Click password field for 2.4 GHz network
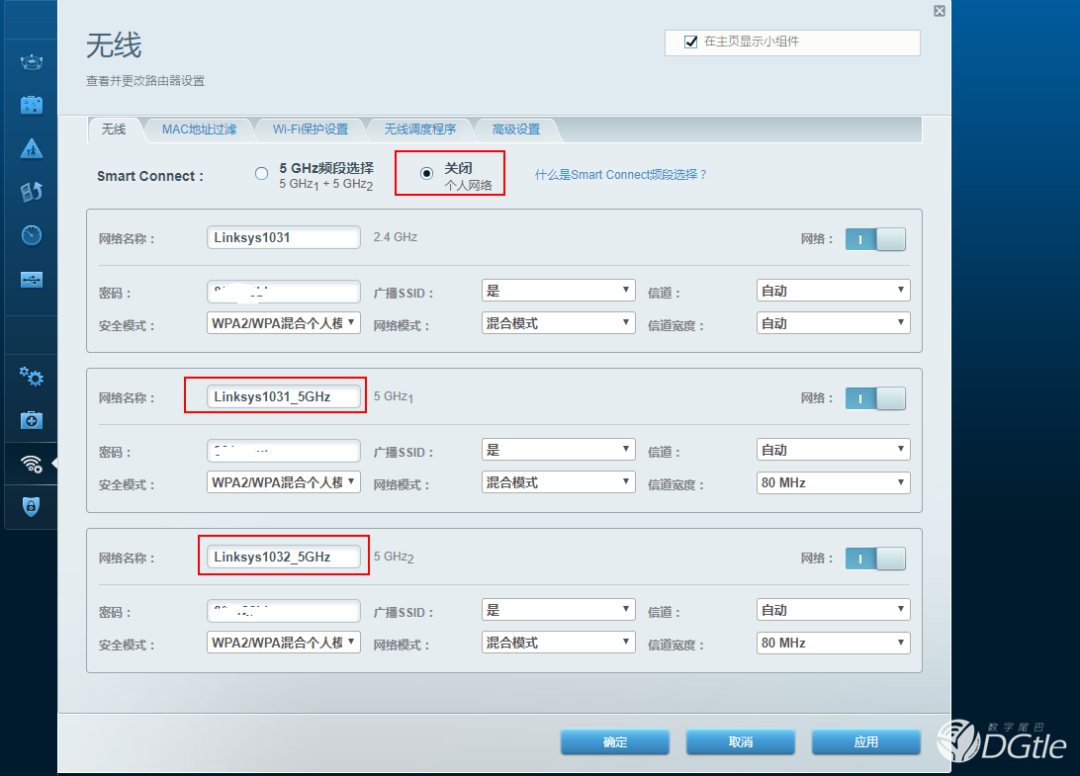Viewport: 1080px width, 776px height. [x=284, y=291]
